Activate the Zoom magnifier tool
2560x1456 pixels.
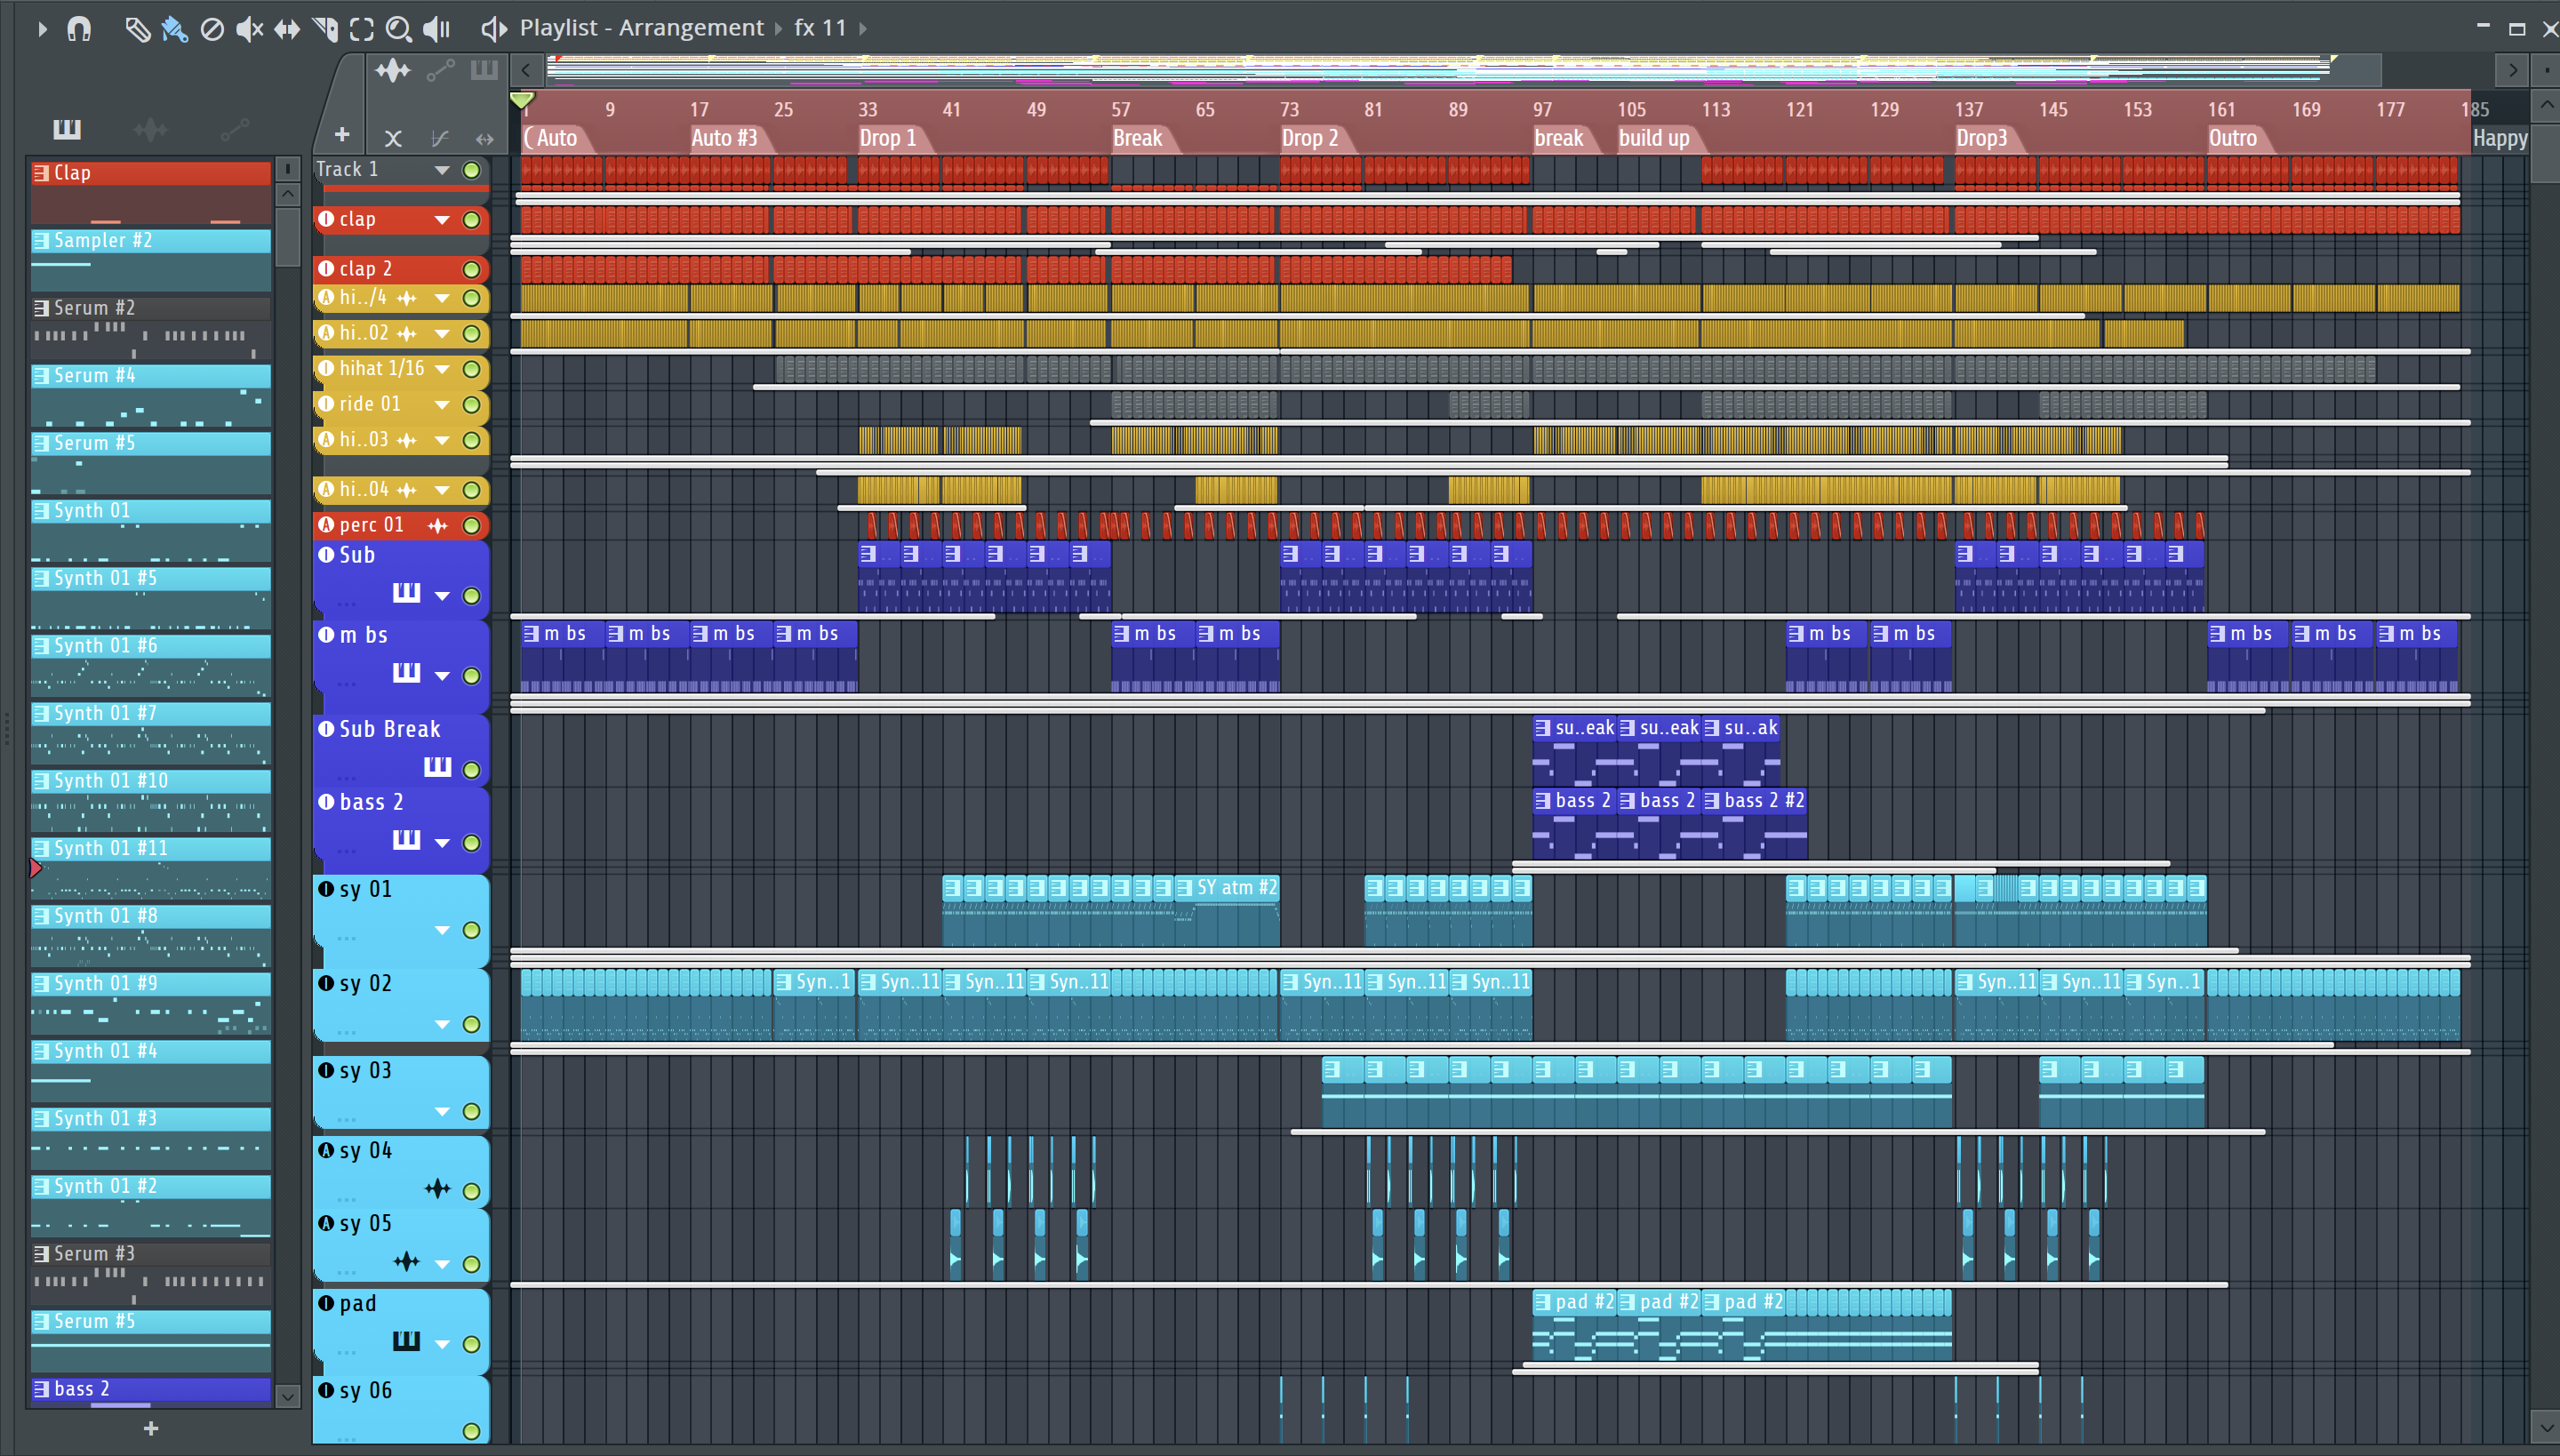pyautogui.click(x=398, y=28)
